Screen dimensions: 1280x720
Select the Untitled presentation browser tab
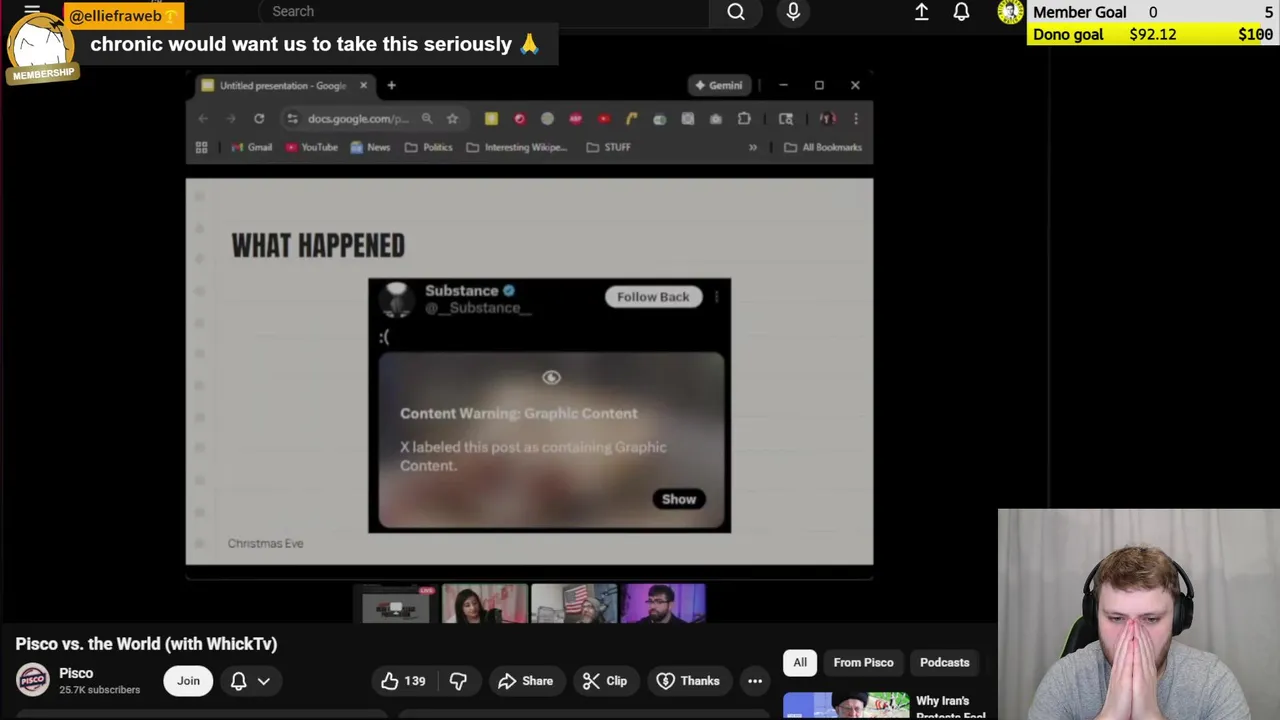pos(282,86)
